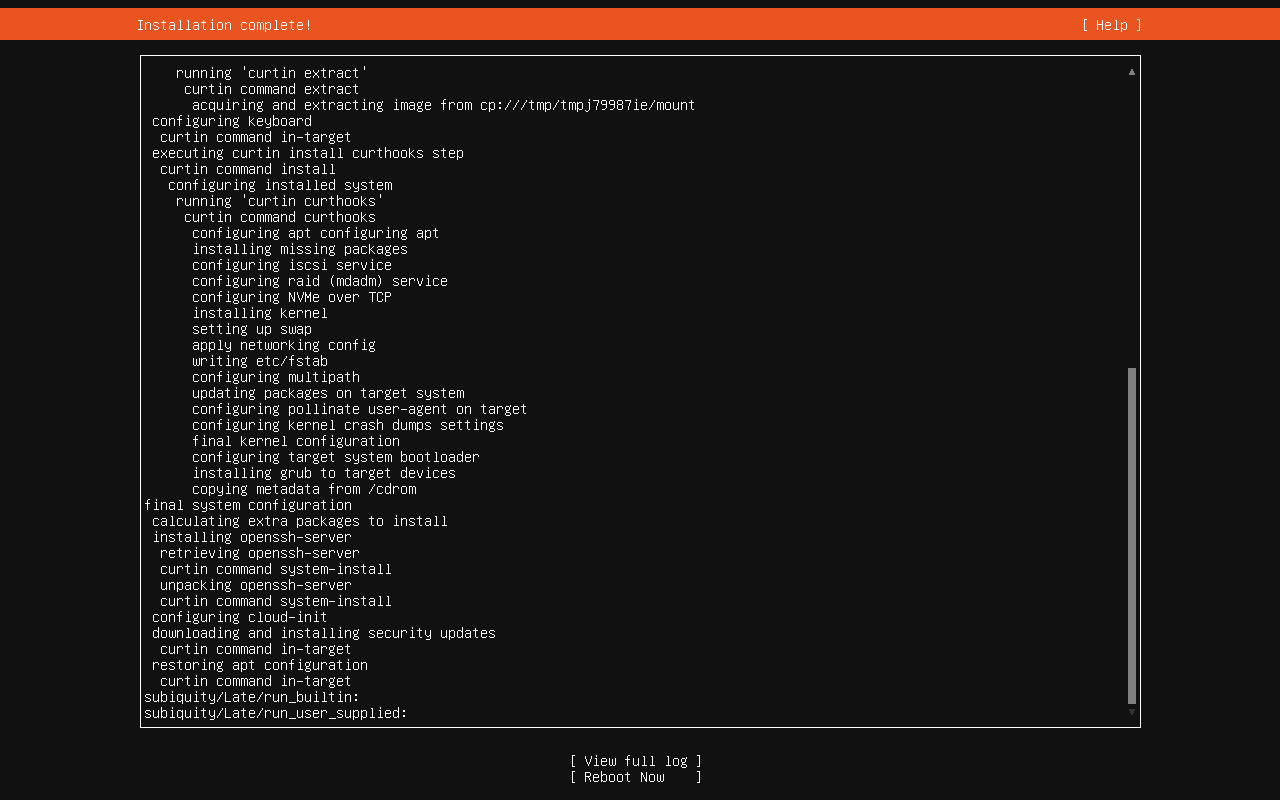1280x800 pixels.
Task: Select line 'acquiring and extracting image from cp:///tmp'
Action: point(444,105)
